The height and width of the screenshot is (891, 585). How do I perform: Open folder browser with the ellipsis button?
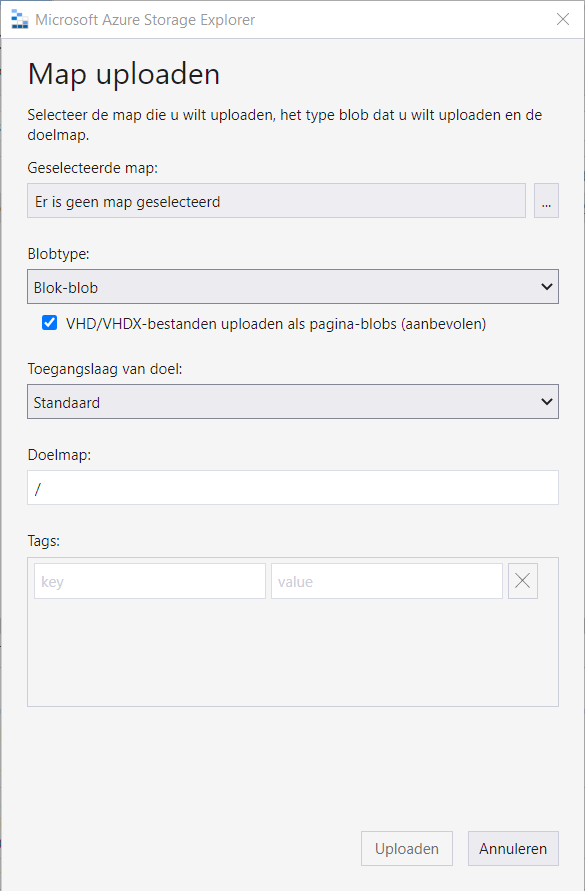pos(546,201)
